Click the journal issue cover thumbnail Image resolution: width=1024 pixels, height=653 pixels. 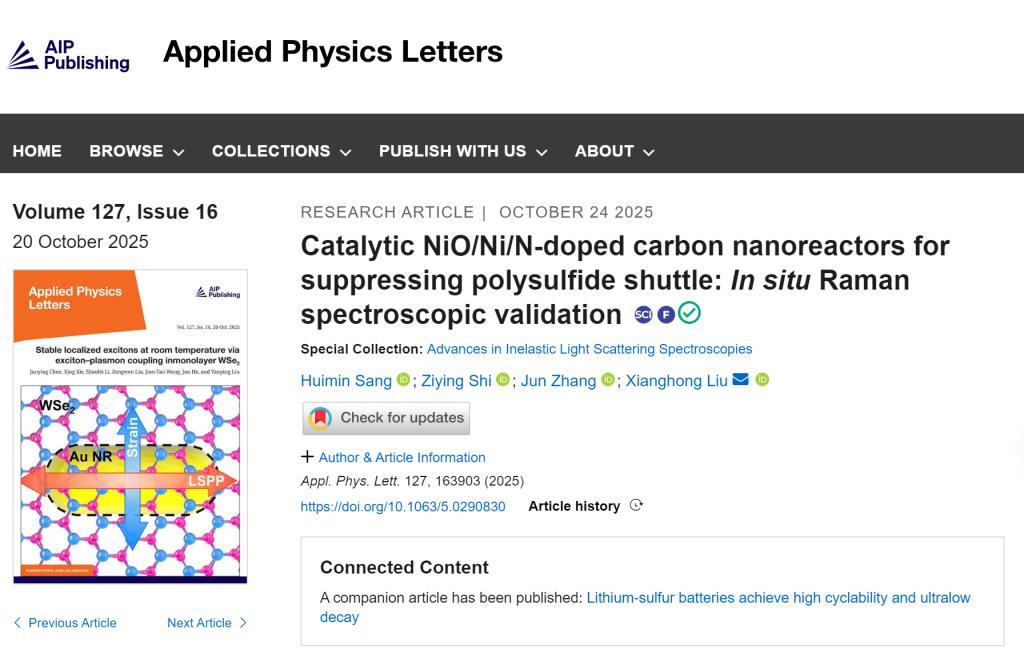pos(130,426)
